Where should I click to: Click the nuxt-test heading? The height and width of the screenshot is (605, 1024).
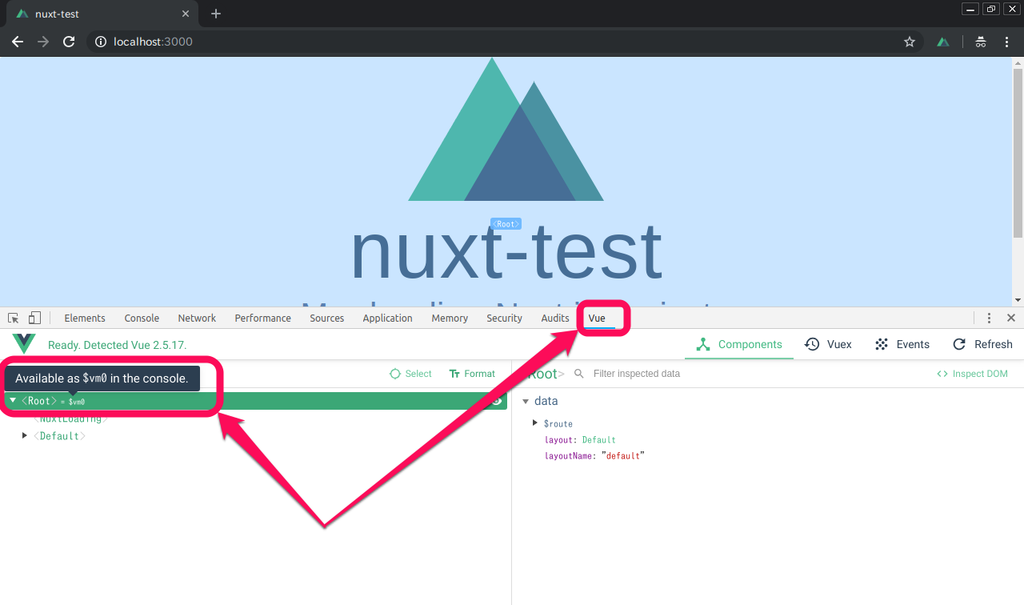pyautogui.click(x=506, y=251)
